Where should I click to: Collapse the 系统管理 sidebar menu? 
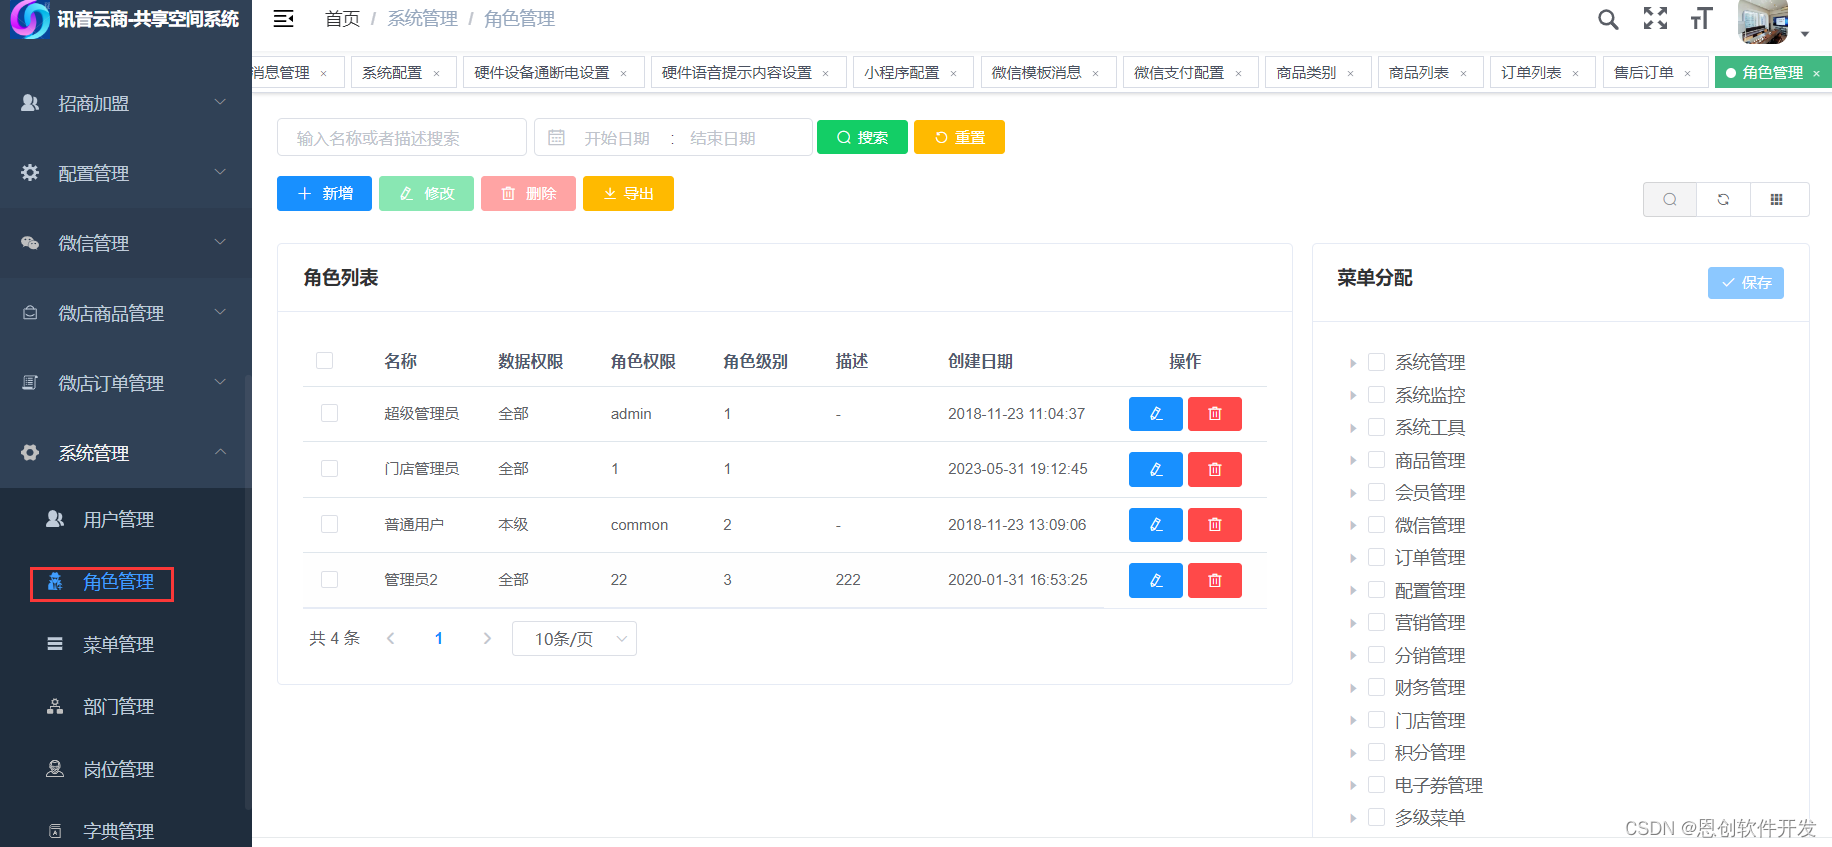(126, 453)
